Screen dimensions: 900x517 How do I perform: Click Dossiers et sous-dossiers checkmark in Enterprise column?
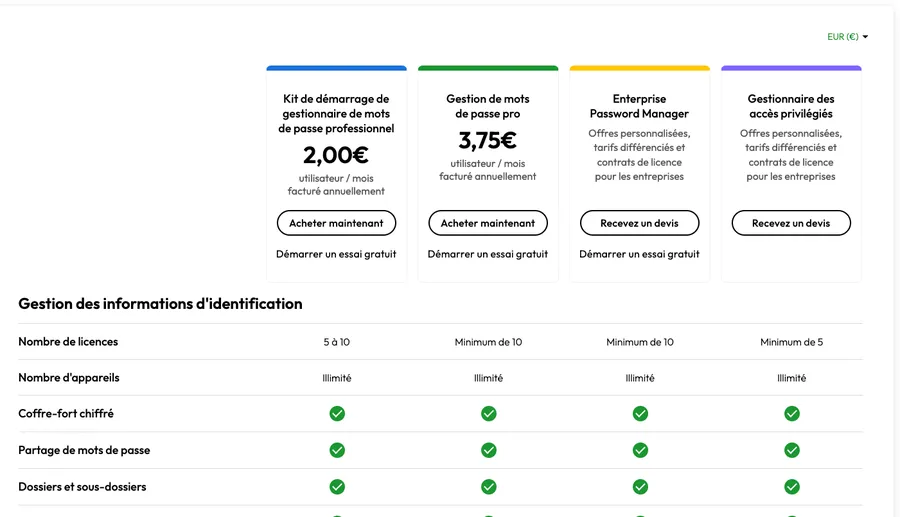tap(640, 487)
